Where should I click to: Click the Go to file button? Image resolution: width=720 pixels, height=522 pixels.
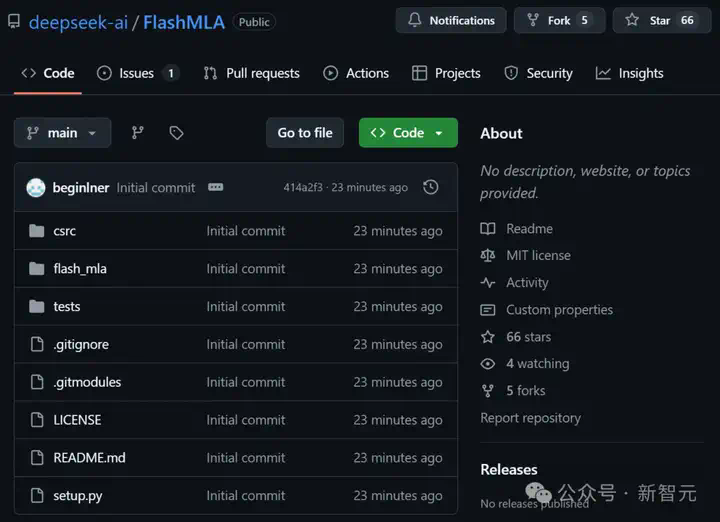tap(305, 133)
